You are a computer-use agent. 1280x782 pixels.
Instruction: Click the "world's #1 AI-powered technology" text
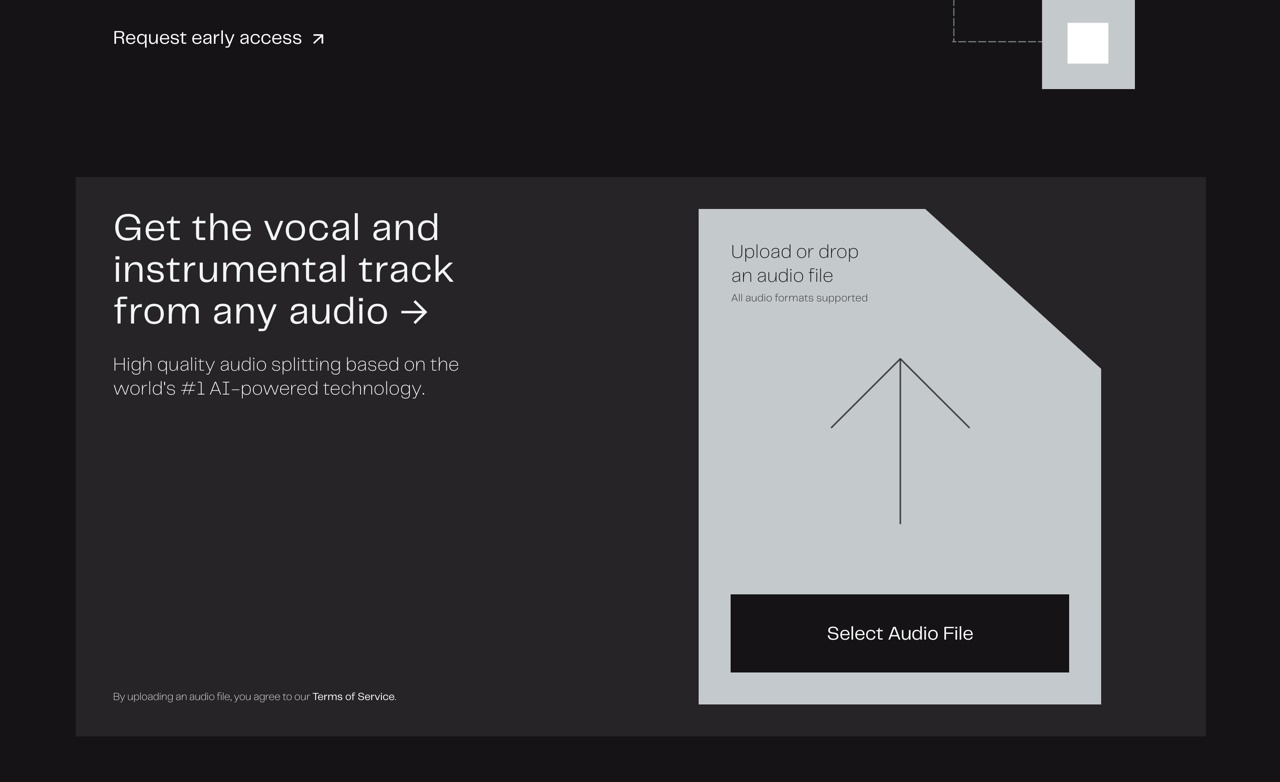(269, 388)
